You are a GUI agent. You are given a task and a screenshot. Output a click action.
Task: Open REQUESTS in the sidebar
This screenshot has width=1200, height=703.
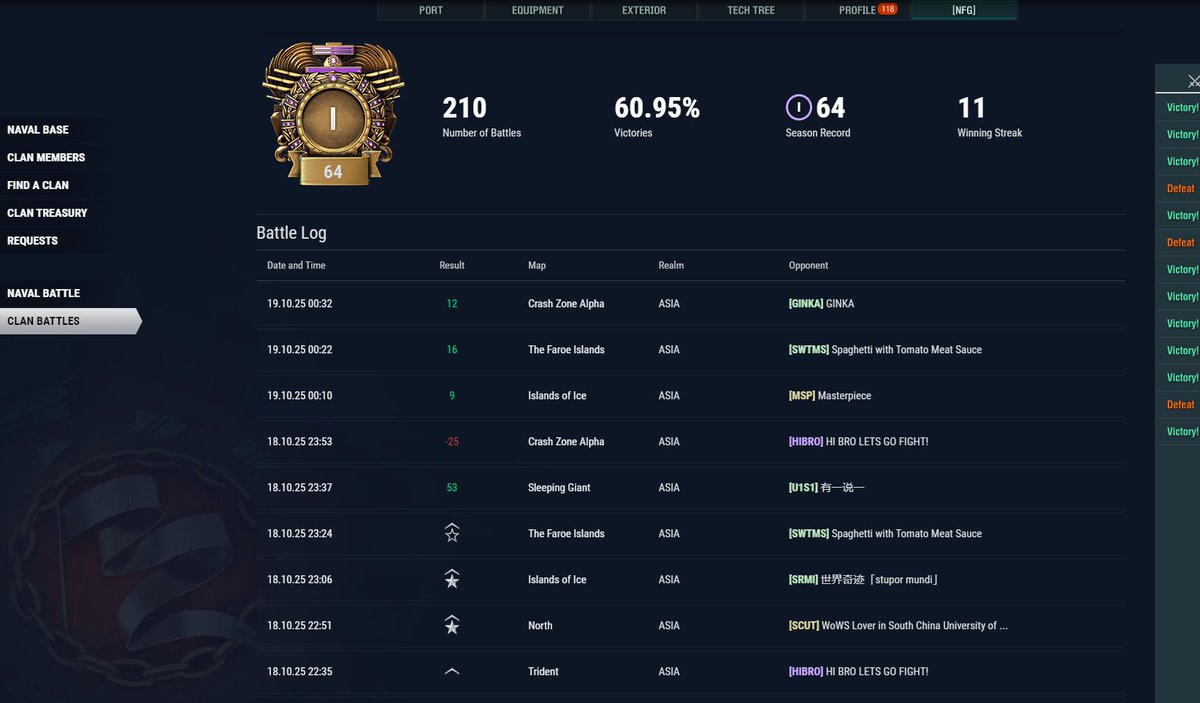click(32, 241)
